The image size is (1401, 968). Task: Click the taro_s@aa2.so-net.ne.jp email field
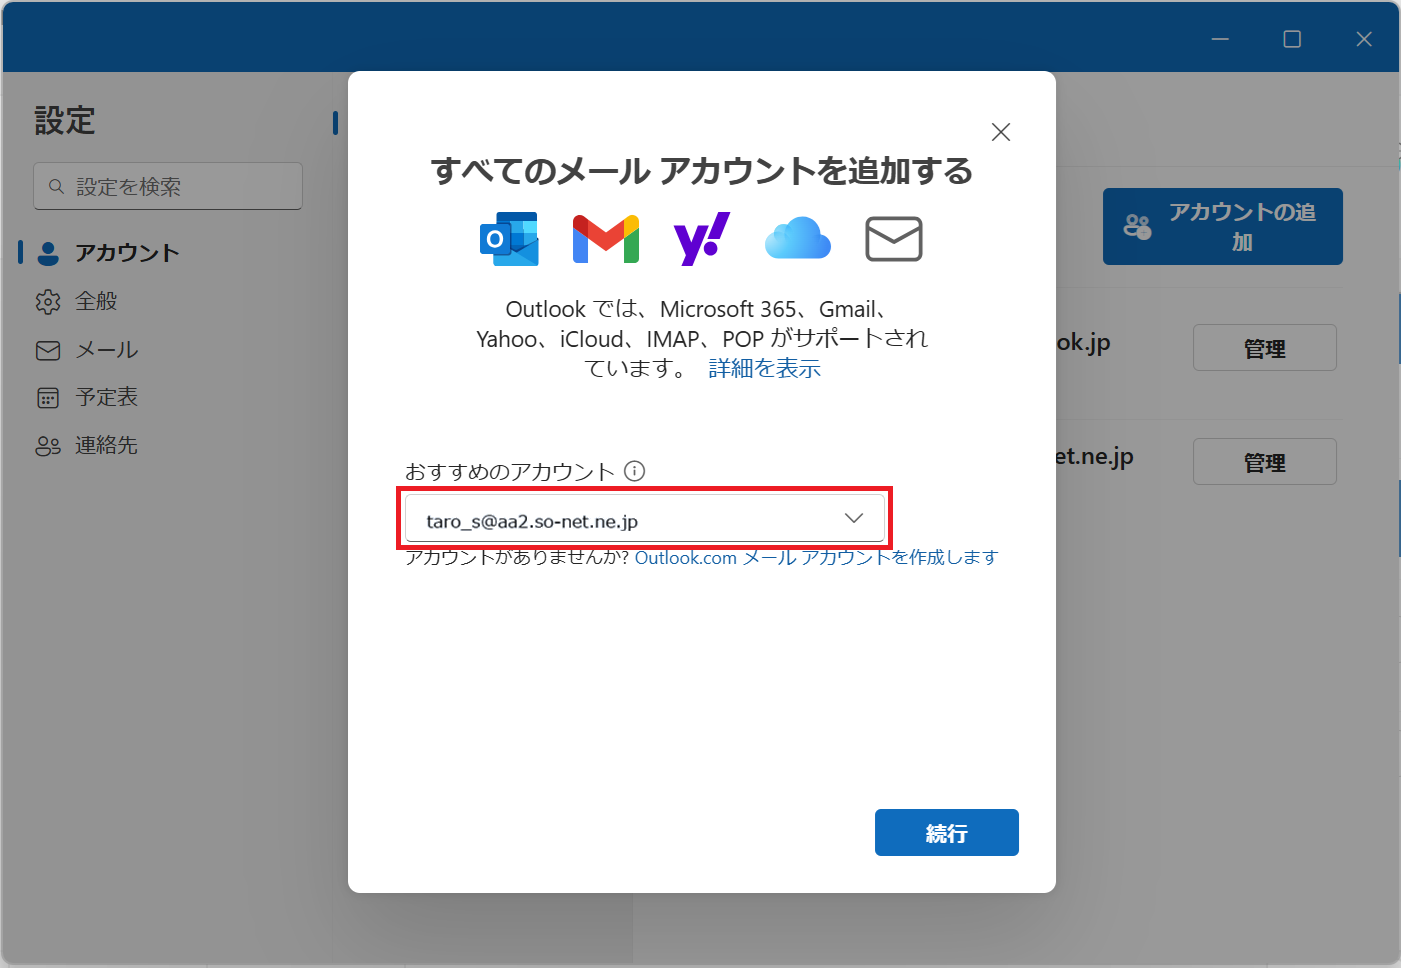pyautogui.click(x=620, y=520)
